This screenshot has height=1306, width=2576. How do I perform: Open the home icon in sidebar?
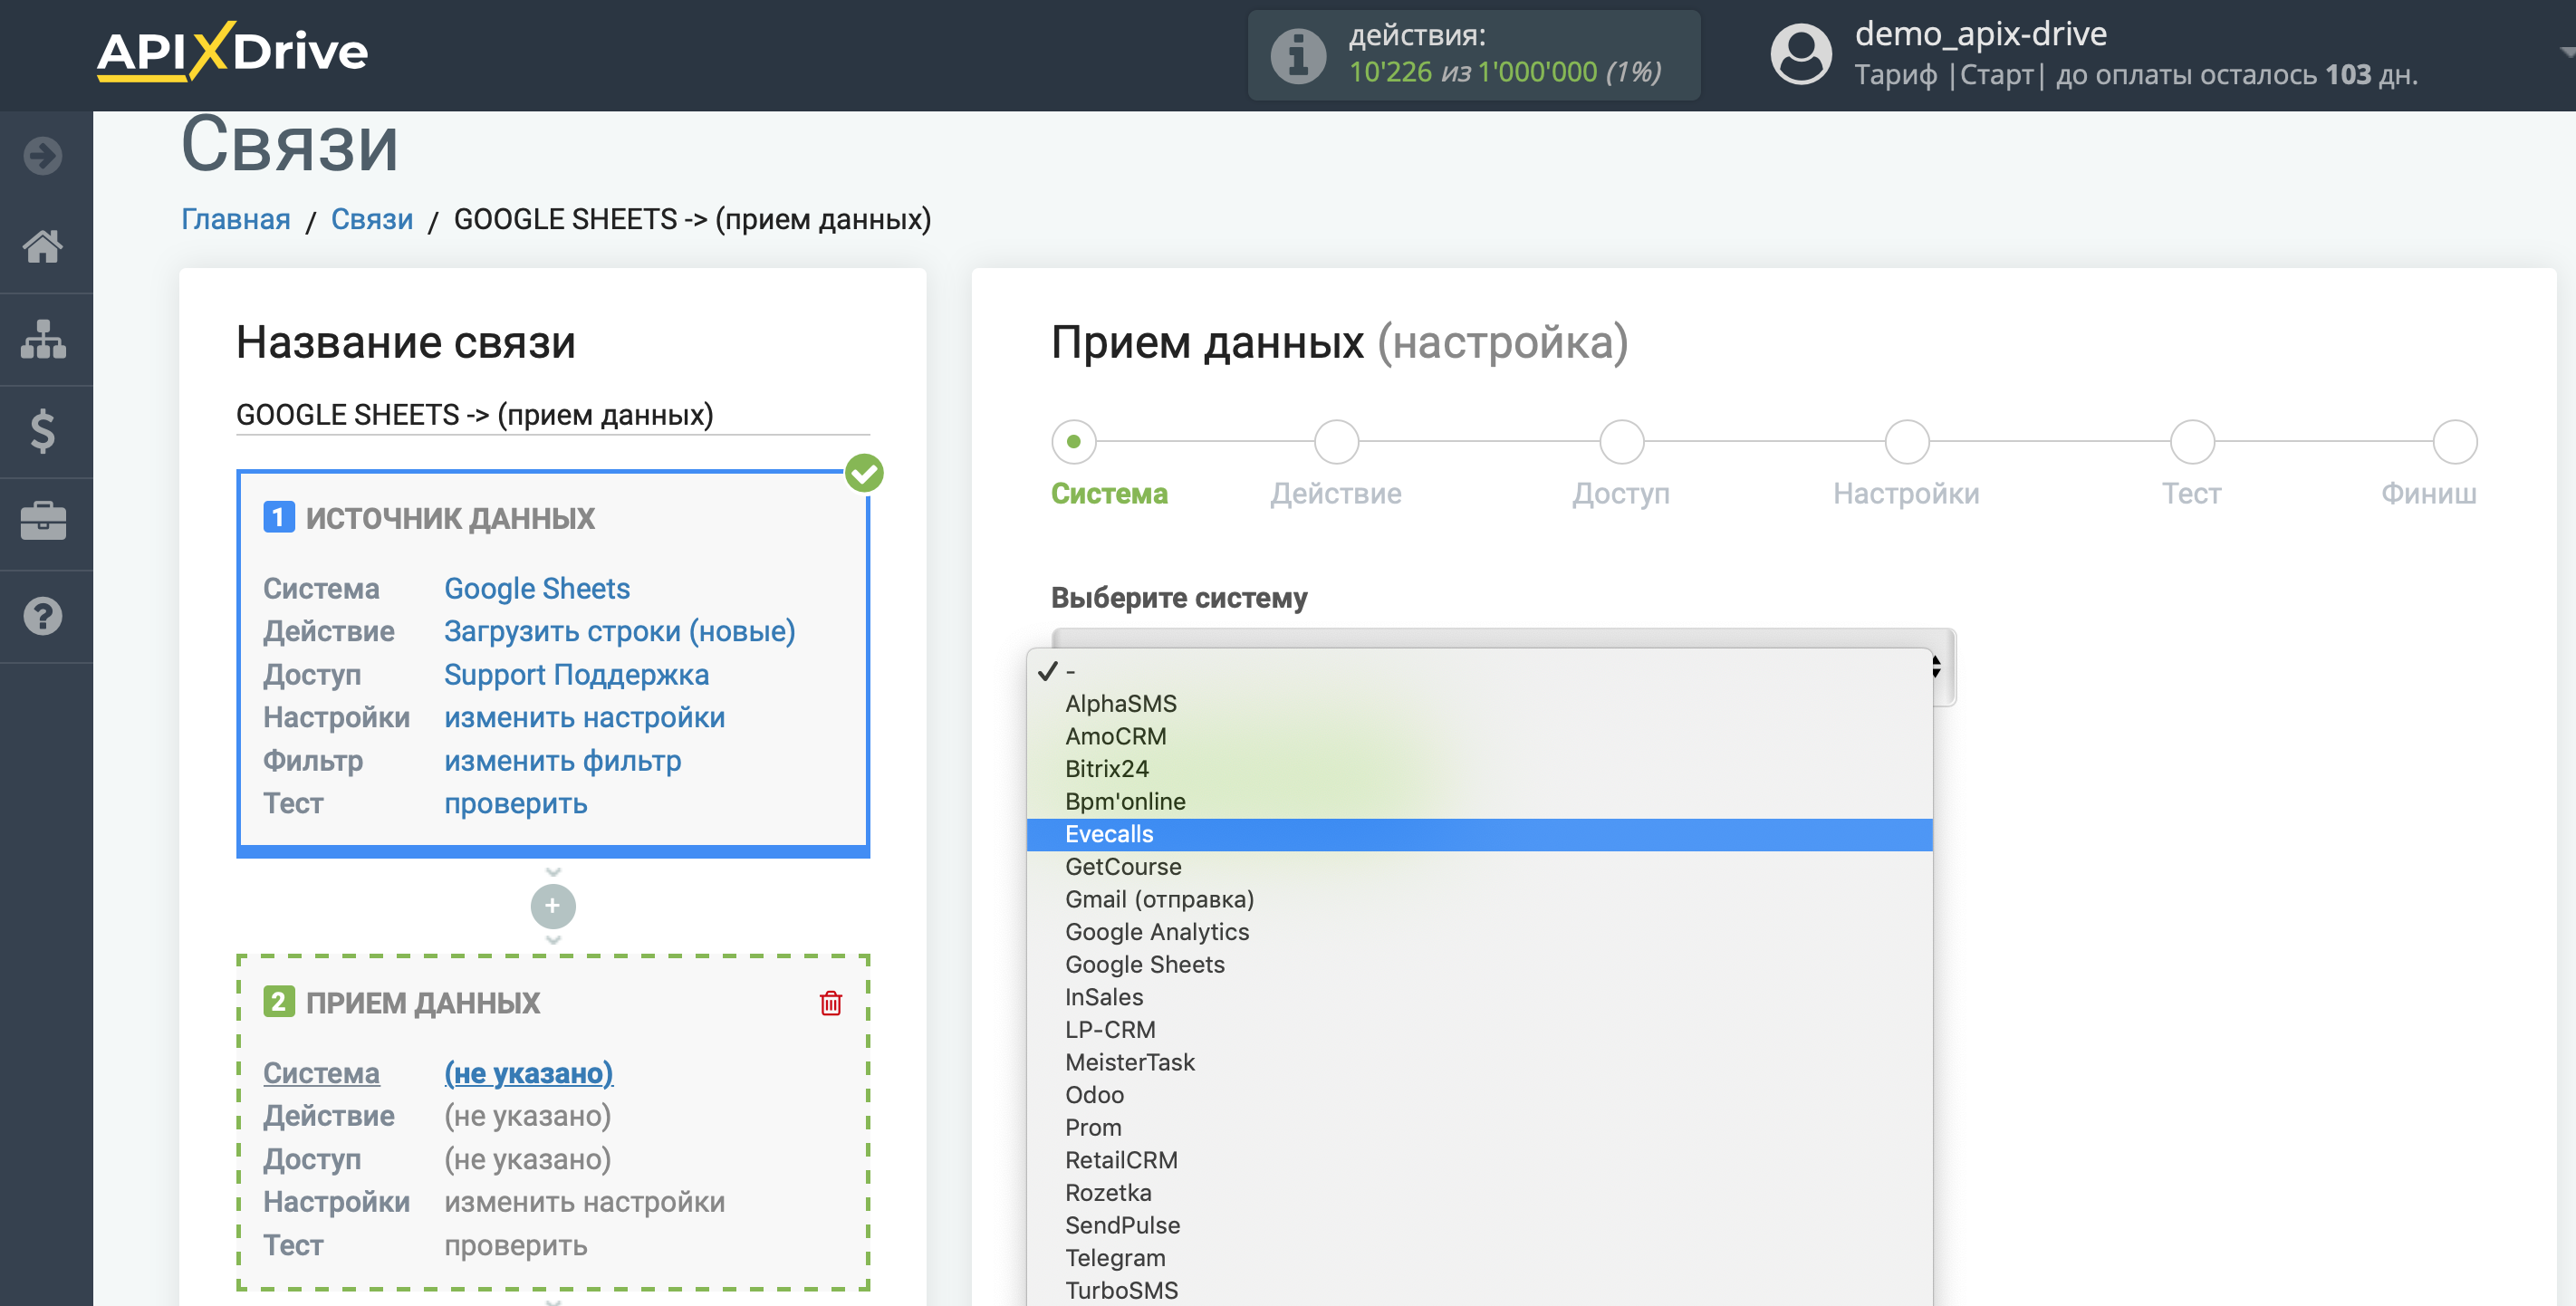43,246
